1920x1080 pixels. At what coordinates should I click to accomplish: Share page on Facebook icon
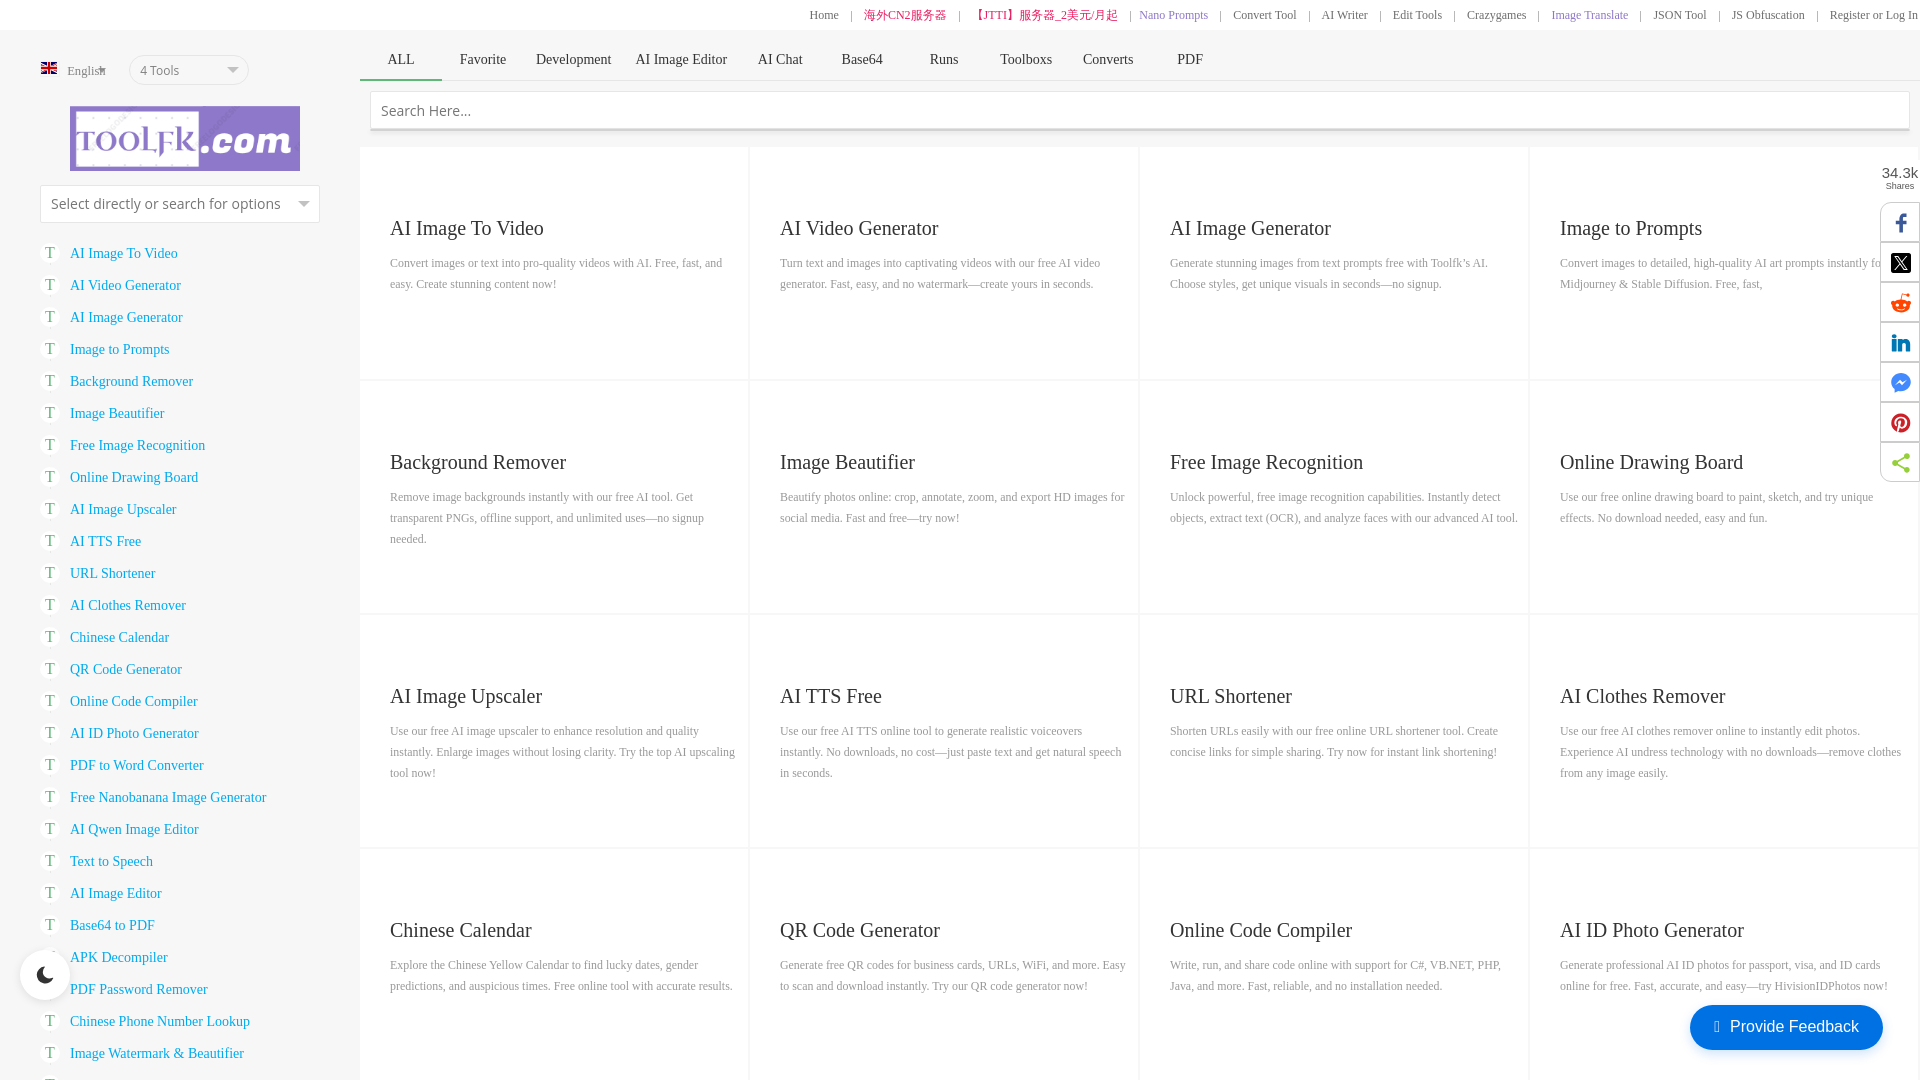pos(1900,223)
